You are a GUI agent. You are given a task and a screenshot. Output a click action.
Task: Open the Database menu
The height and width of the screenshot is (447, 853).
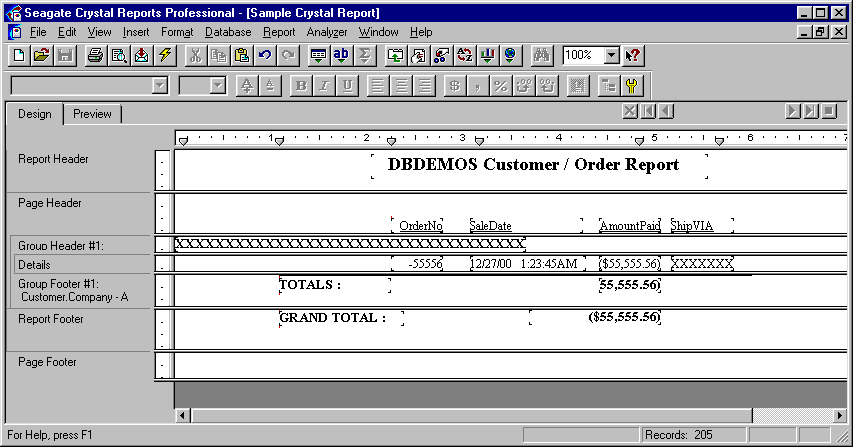pos(228,32)
